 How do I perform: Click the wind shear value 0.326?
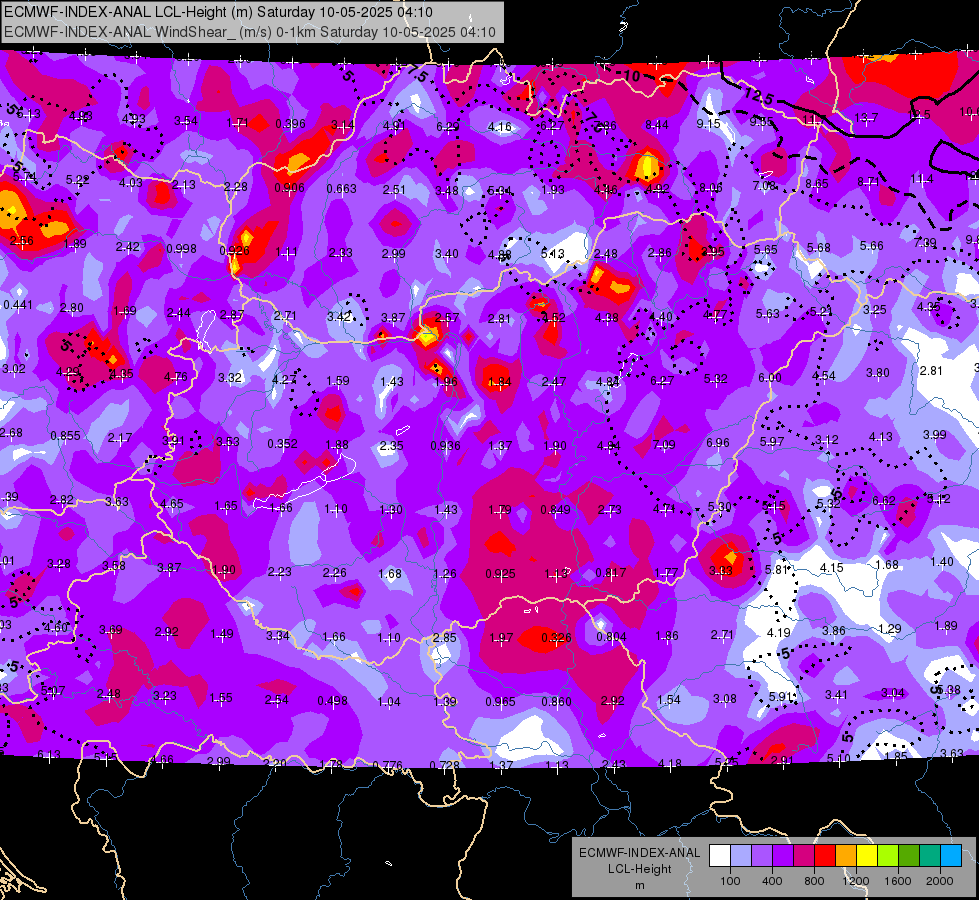[556, 637]
